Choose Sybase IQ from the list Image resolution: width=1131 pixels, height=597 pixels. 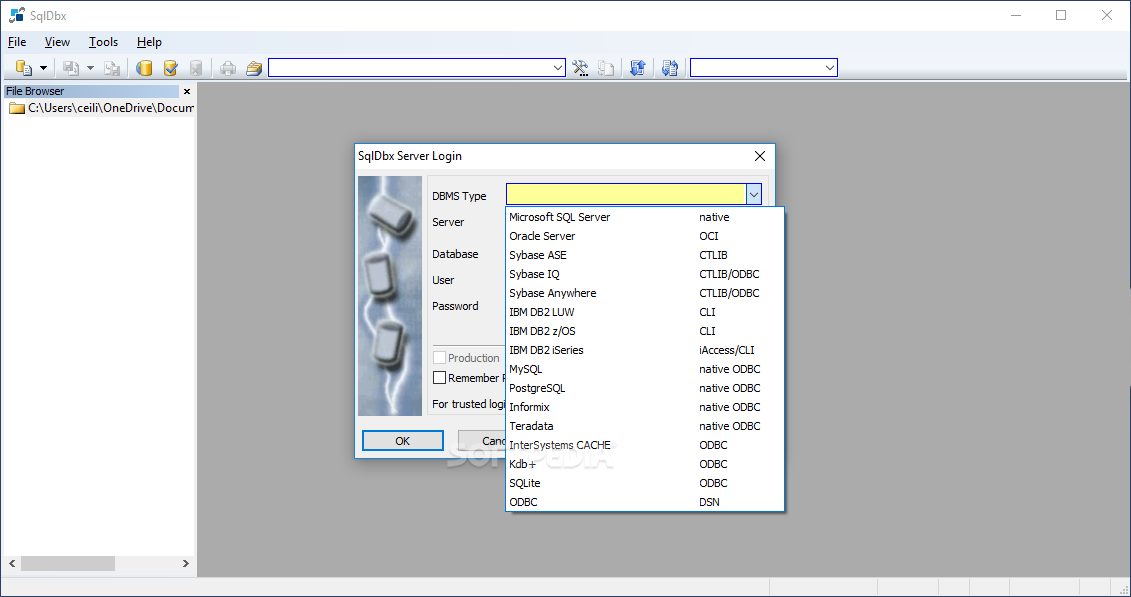(645, 274)
